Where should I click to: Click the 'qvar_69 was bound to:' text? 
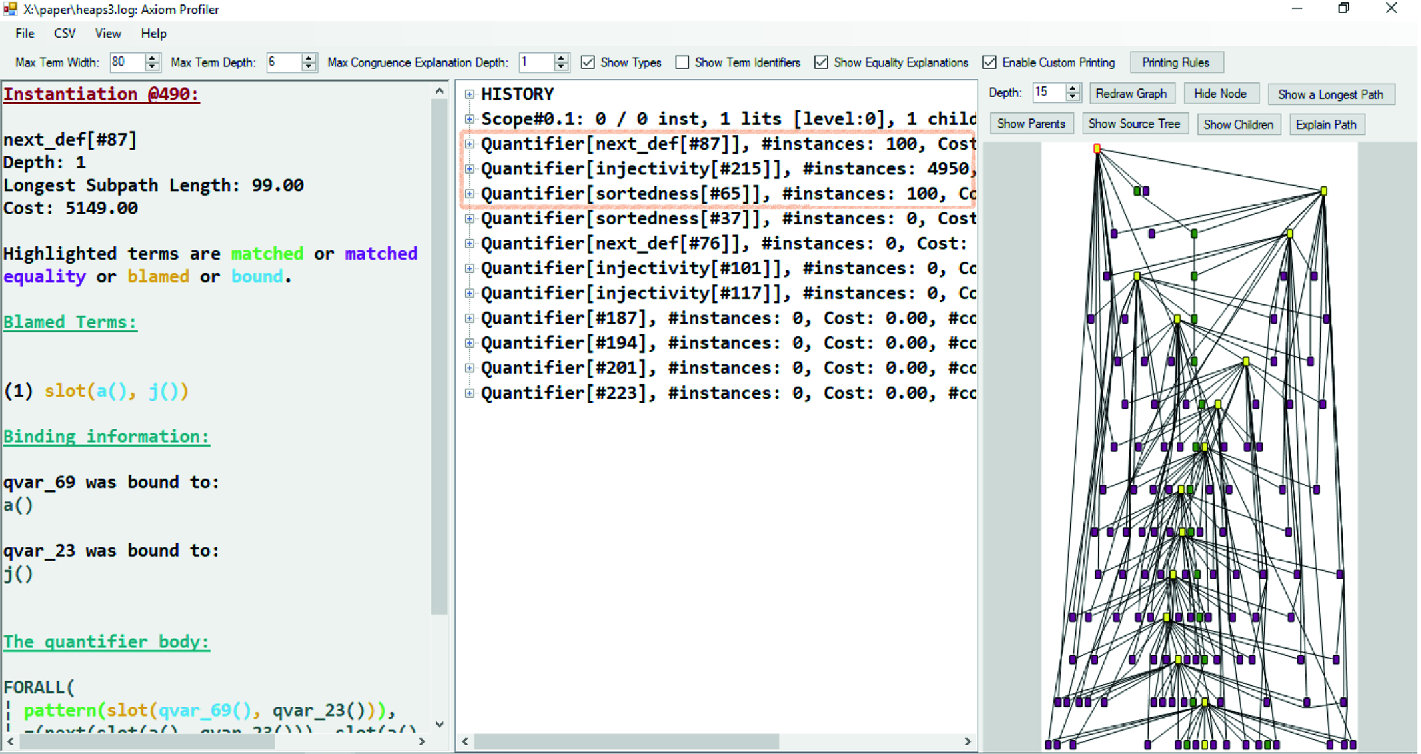pyautogui.click(x=111, y=482)
